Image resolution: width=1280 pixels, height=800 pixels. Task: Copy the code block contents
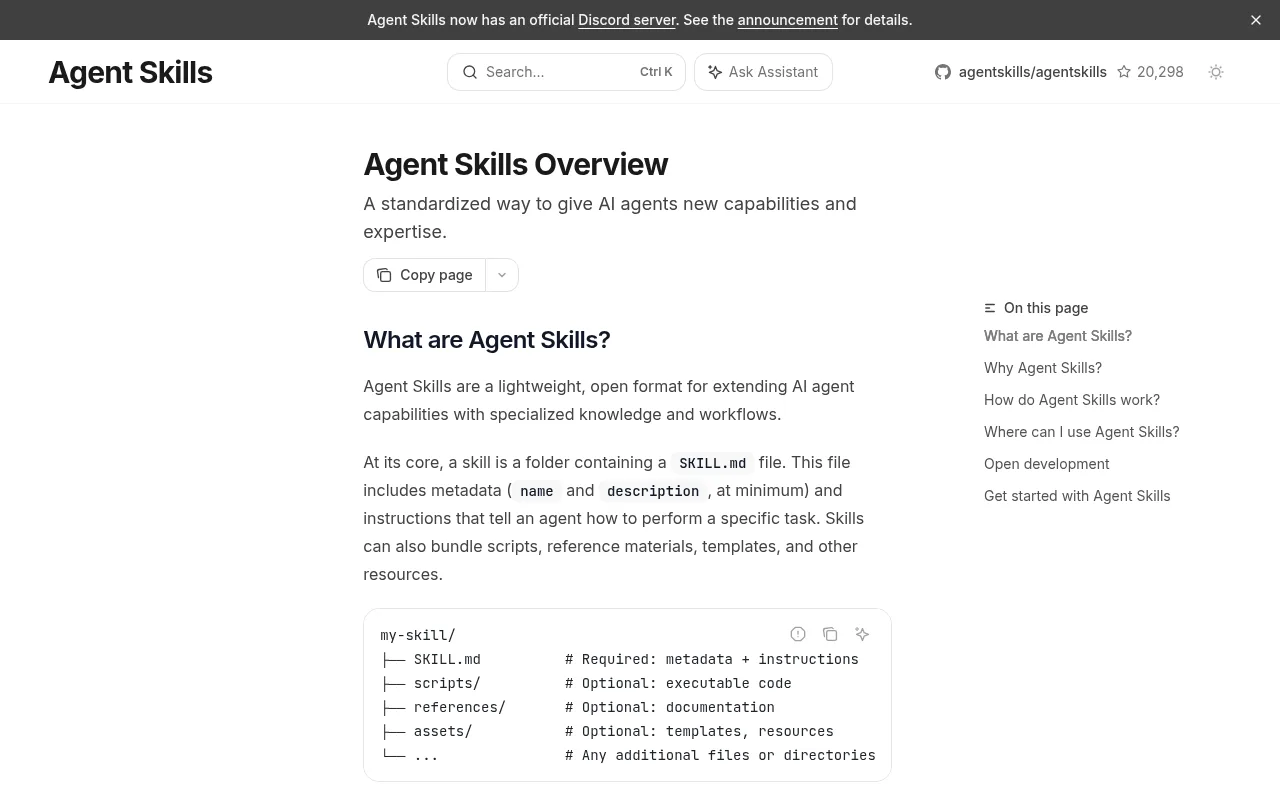click(x=830, y=634)
